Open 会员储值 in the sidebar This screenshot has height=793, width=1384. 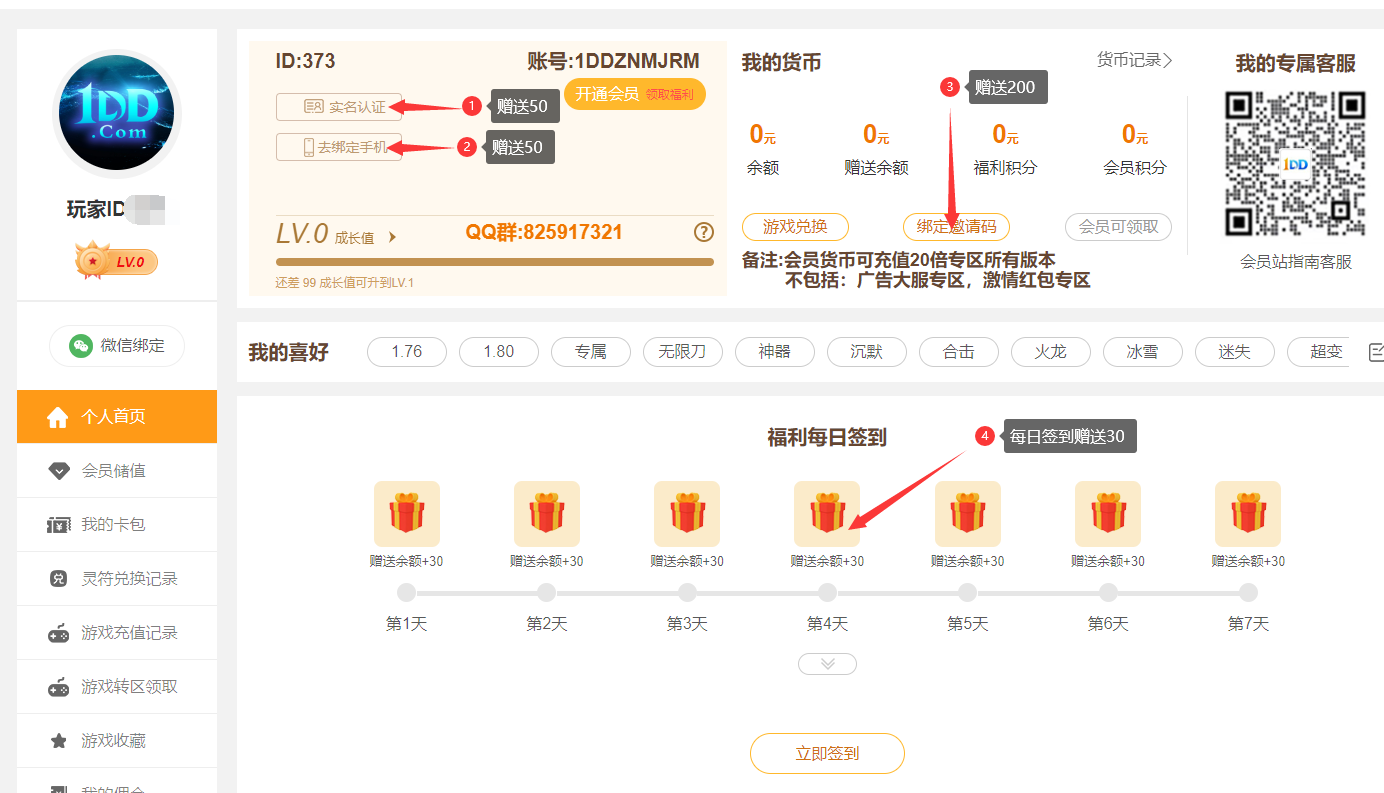click(116, 471)
